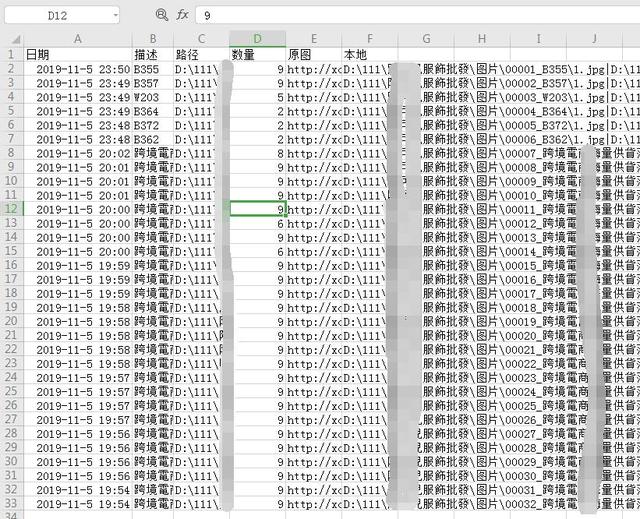The image size is (640, 519).
Task: Click the selected cell D12 with value 9
Action: pos(258,209)
